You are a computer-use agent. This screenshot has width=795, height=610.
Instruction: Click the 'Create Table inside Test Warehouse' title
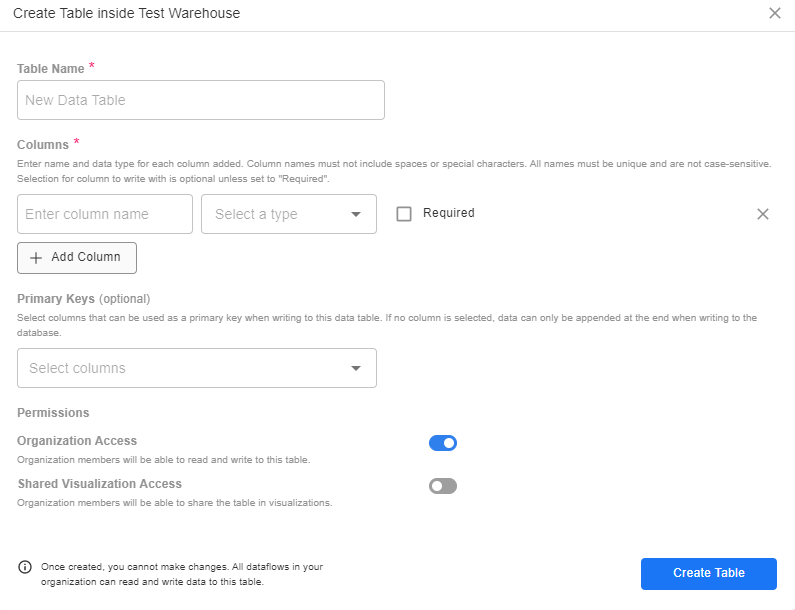(127, 13)
